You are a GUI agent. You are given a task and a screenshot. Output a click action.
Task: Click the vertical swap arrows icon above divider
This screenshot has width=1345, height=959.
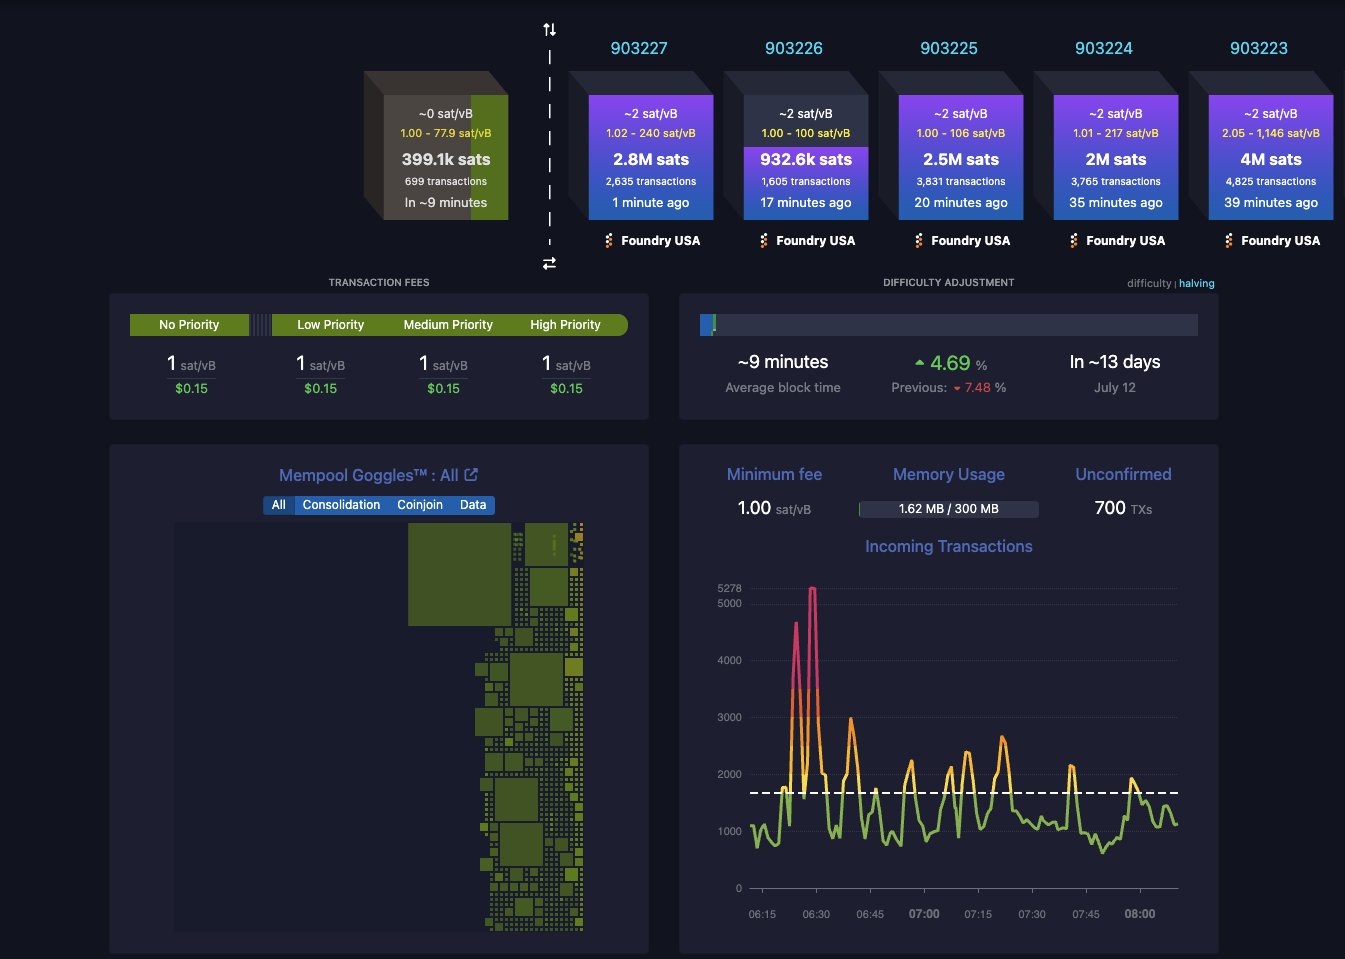coord(549,30)
